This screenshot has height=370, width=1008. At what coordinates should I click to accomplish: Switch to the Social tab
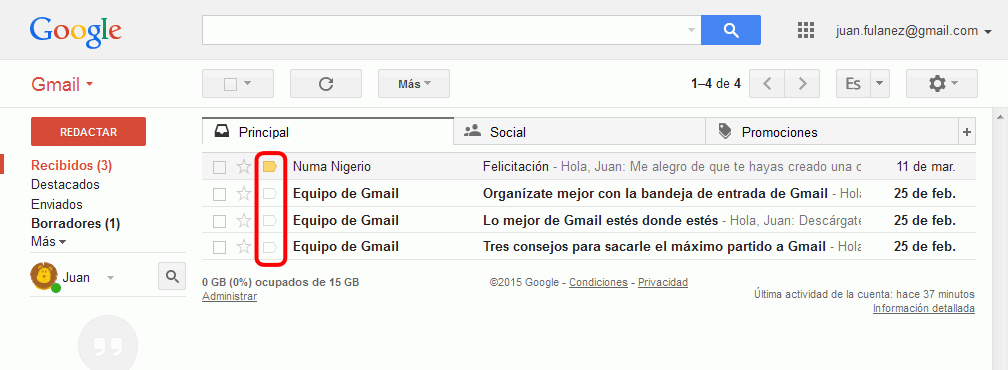[x=579, y=132]
